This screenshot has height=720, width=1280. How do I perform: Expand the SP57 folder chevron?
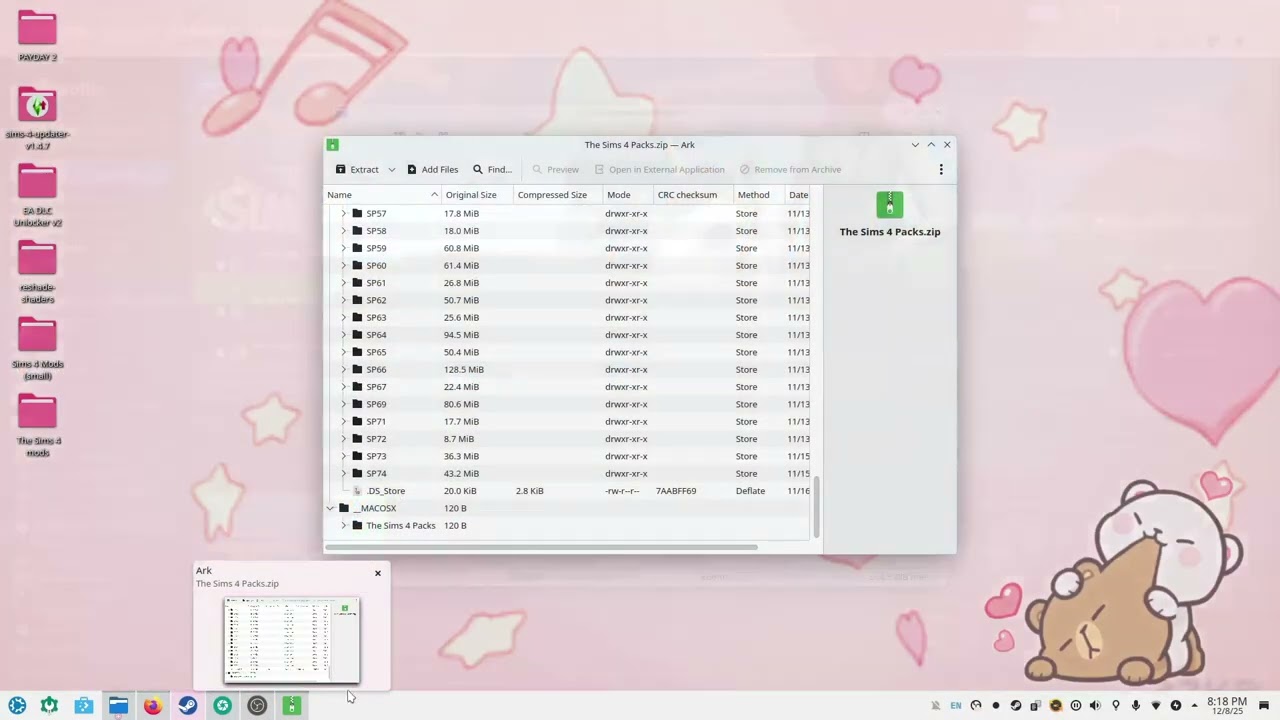pos(343,213)
